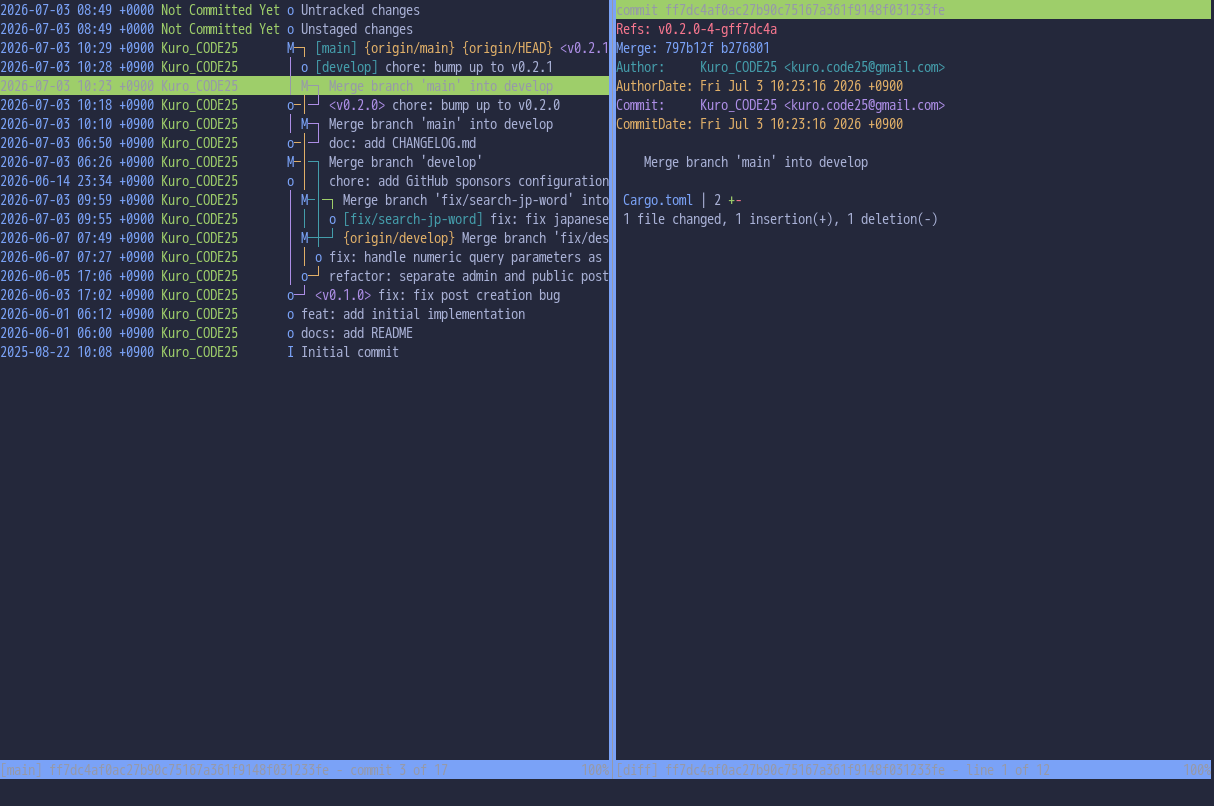Select 'chore: add GitHub sponsors configuration' commit

(x=304, y=181)
